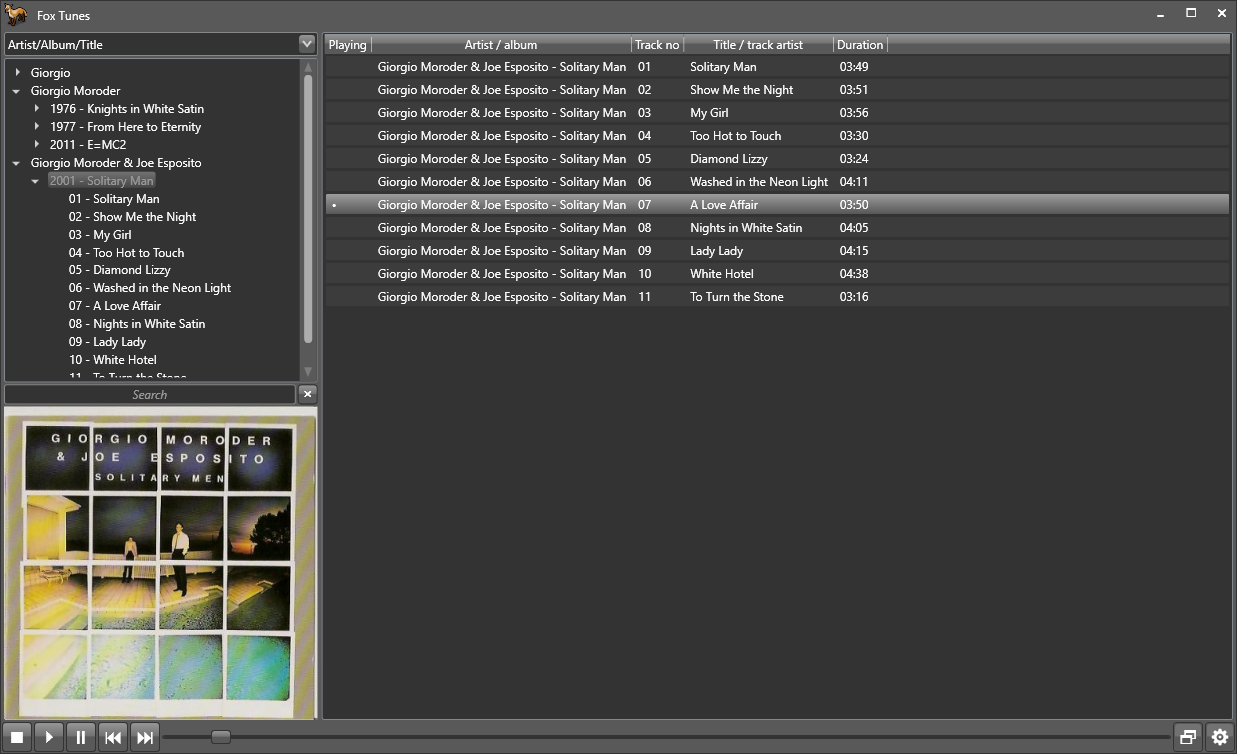Image resolution: width=1237 pixels, height=754 pixels.
Task: Clear the search box with X button
Action: [x=308, y=394]
